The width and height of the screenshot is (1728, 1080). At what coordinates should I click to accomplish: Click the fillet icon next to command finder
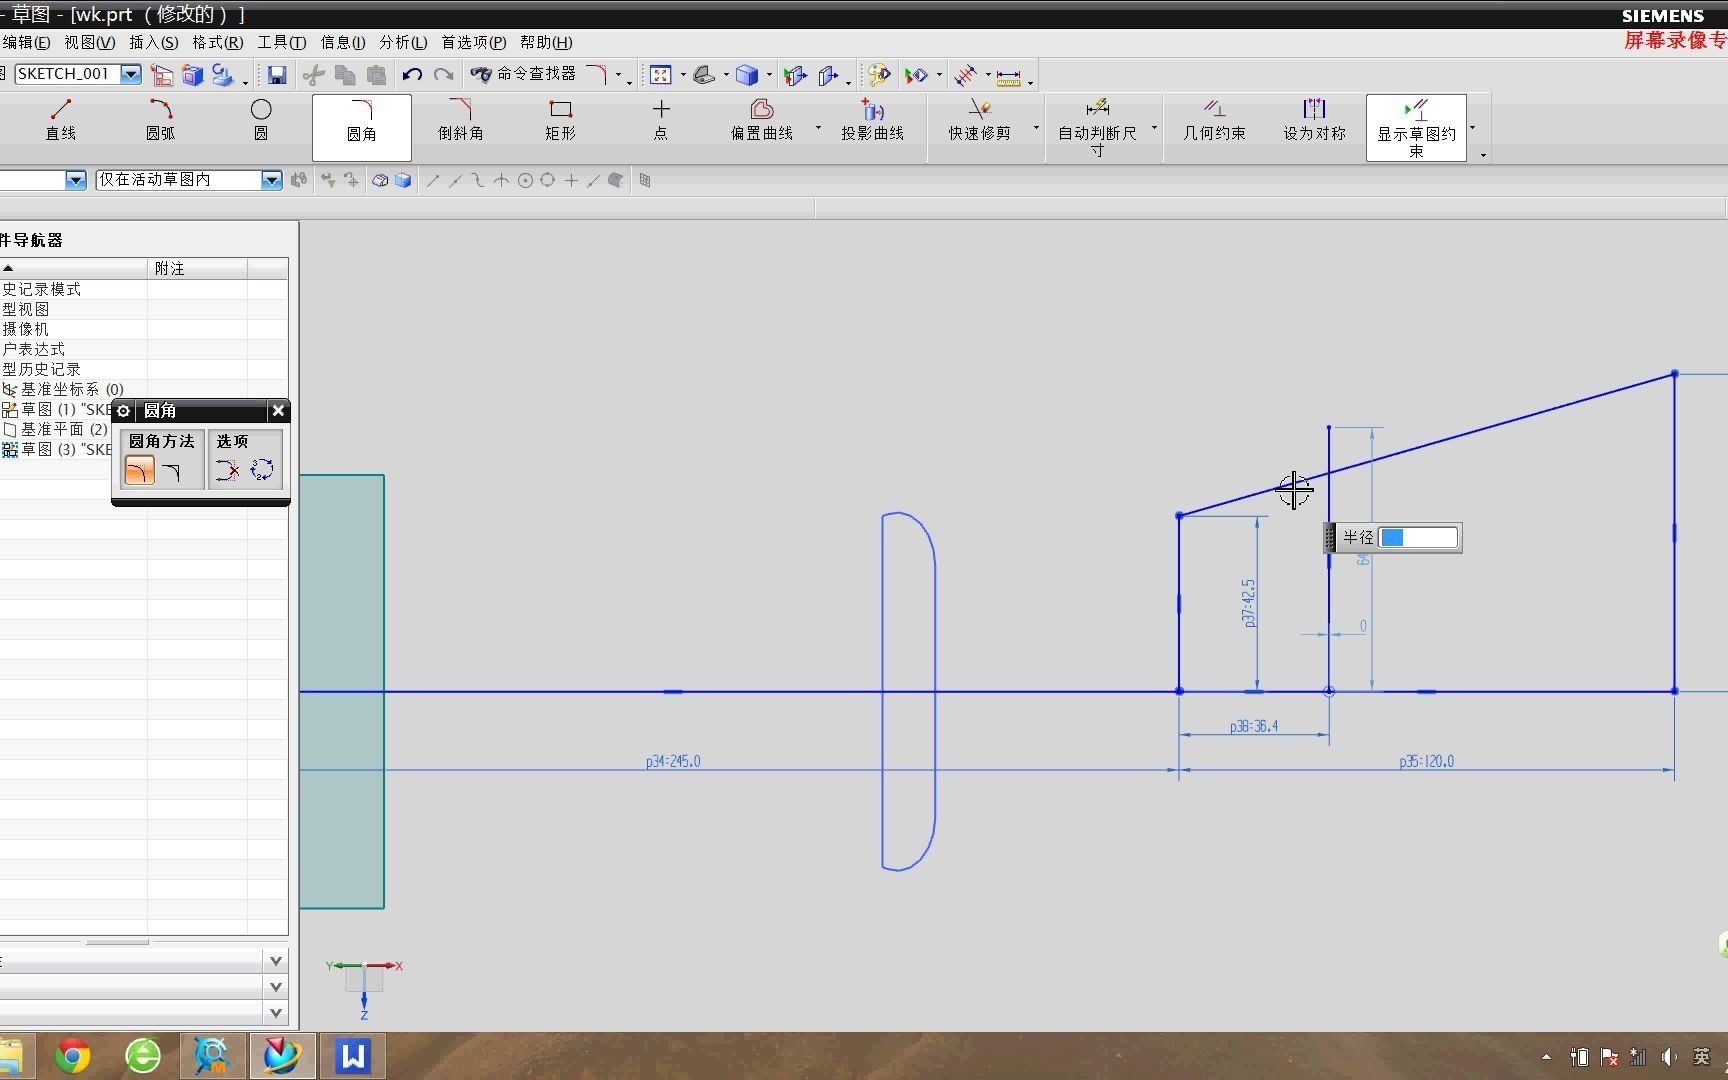pyautogui.click(x=597, y=75)
